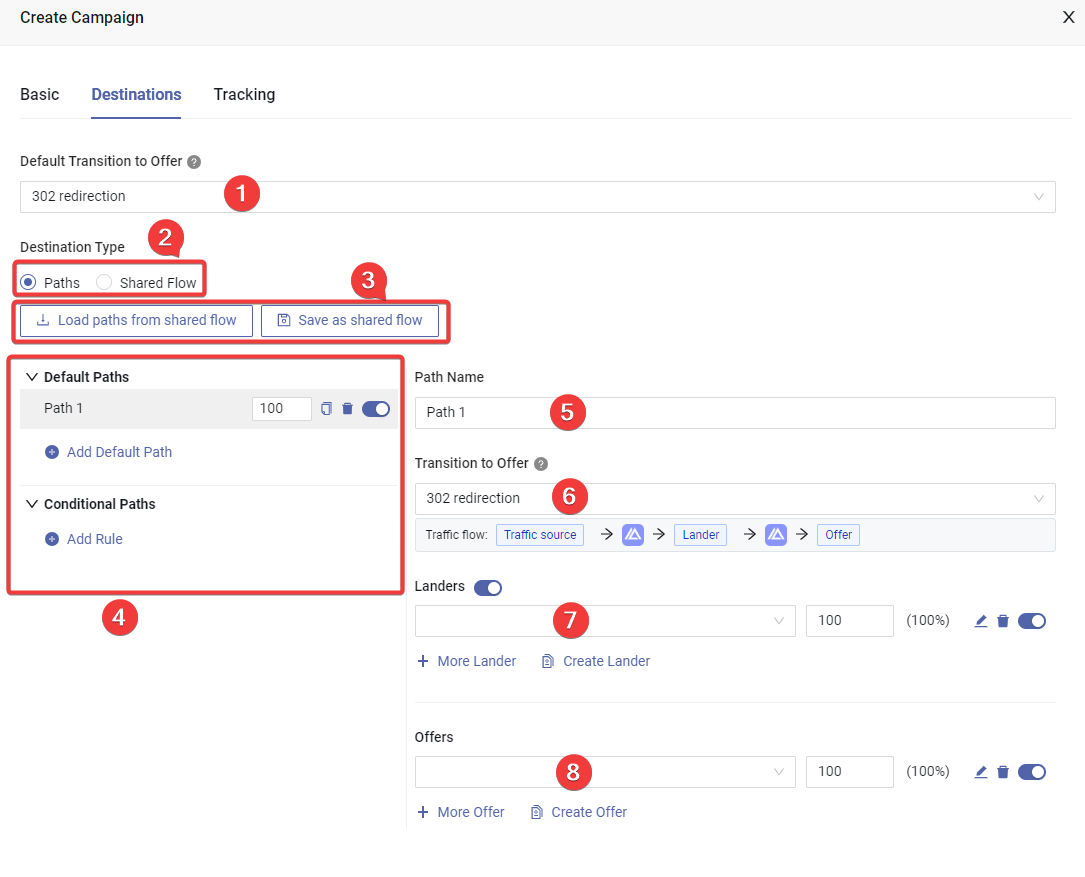Screen dimensions: 1085x877
Task: Close the Create Campaign dialog
Action: click(1068, 17)
